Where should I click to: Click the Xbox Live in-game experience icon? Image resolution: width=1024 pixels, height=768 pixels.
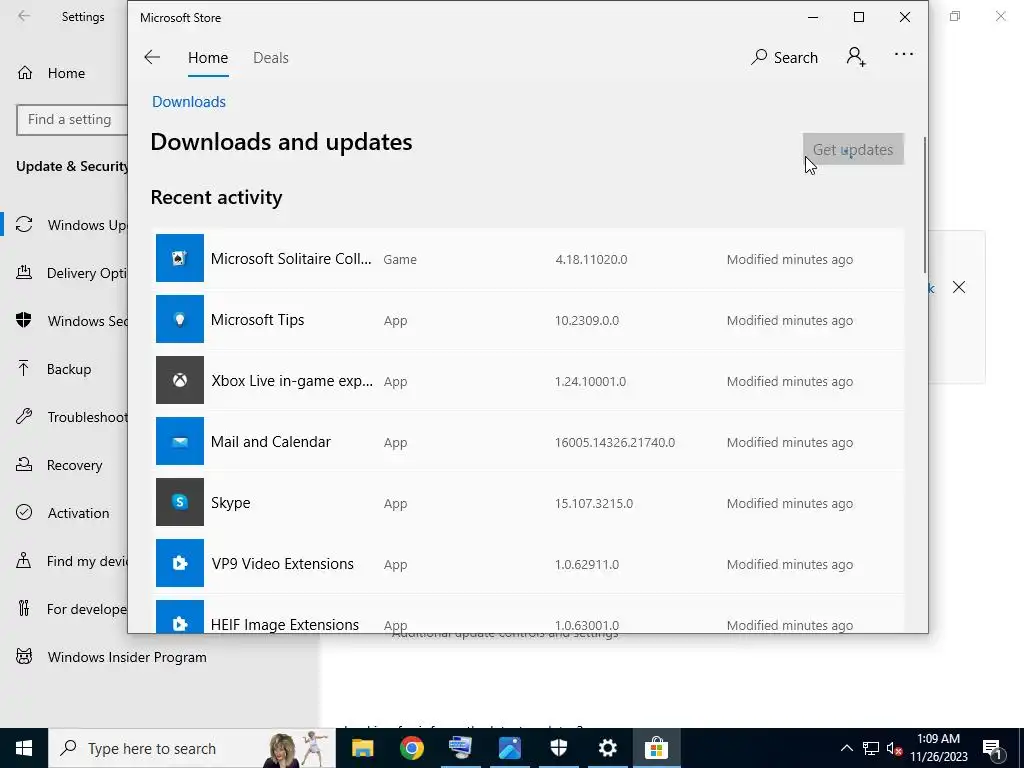tap(180, 380)
